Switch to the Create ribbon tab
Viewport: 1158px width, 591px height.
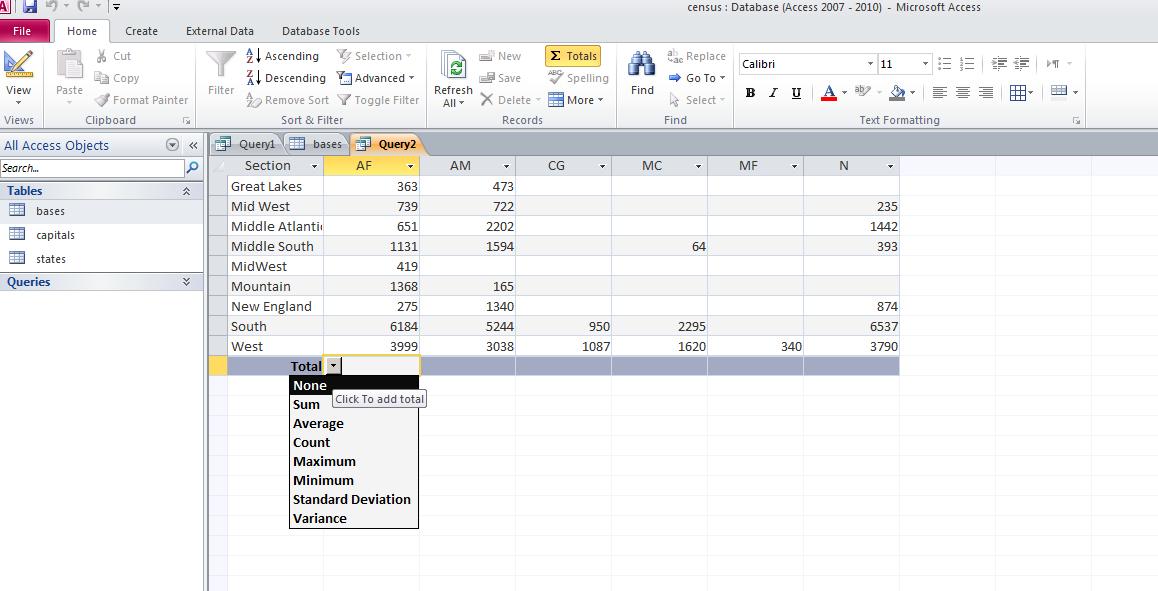pyautogui.click(x=141, y=31)
